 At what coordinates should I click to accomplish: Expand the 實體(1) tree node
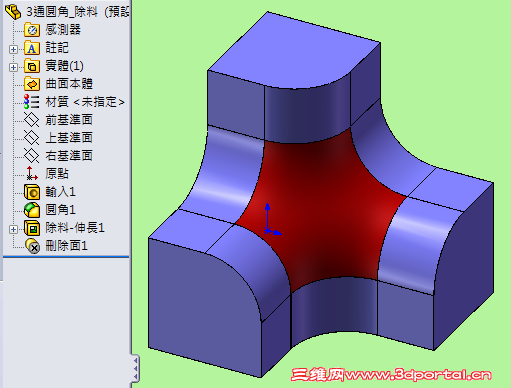(x=13, y=67)
